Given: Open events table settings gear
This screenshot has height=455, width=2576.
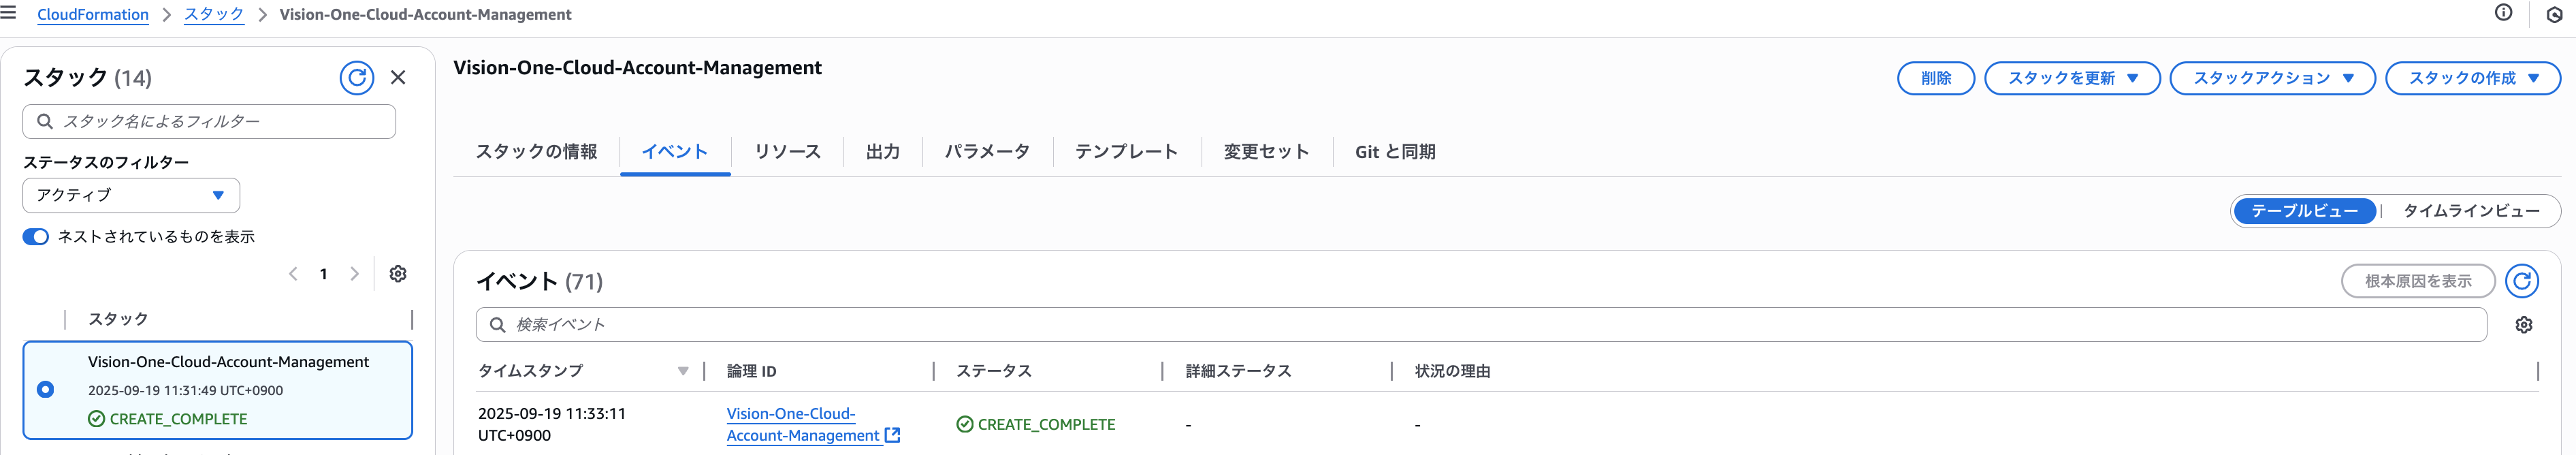Looking at the screenshot, I should 2523,325.
